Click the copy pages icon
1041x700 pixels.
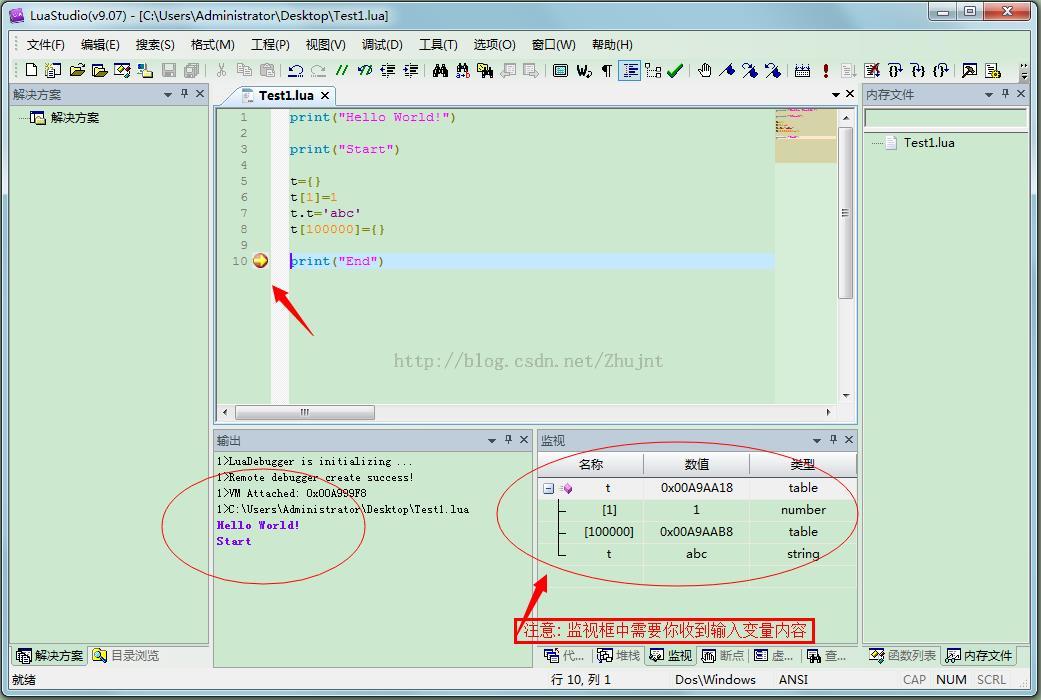(x=244, y=70)
